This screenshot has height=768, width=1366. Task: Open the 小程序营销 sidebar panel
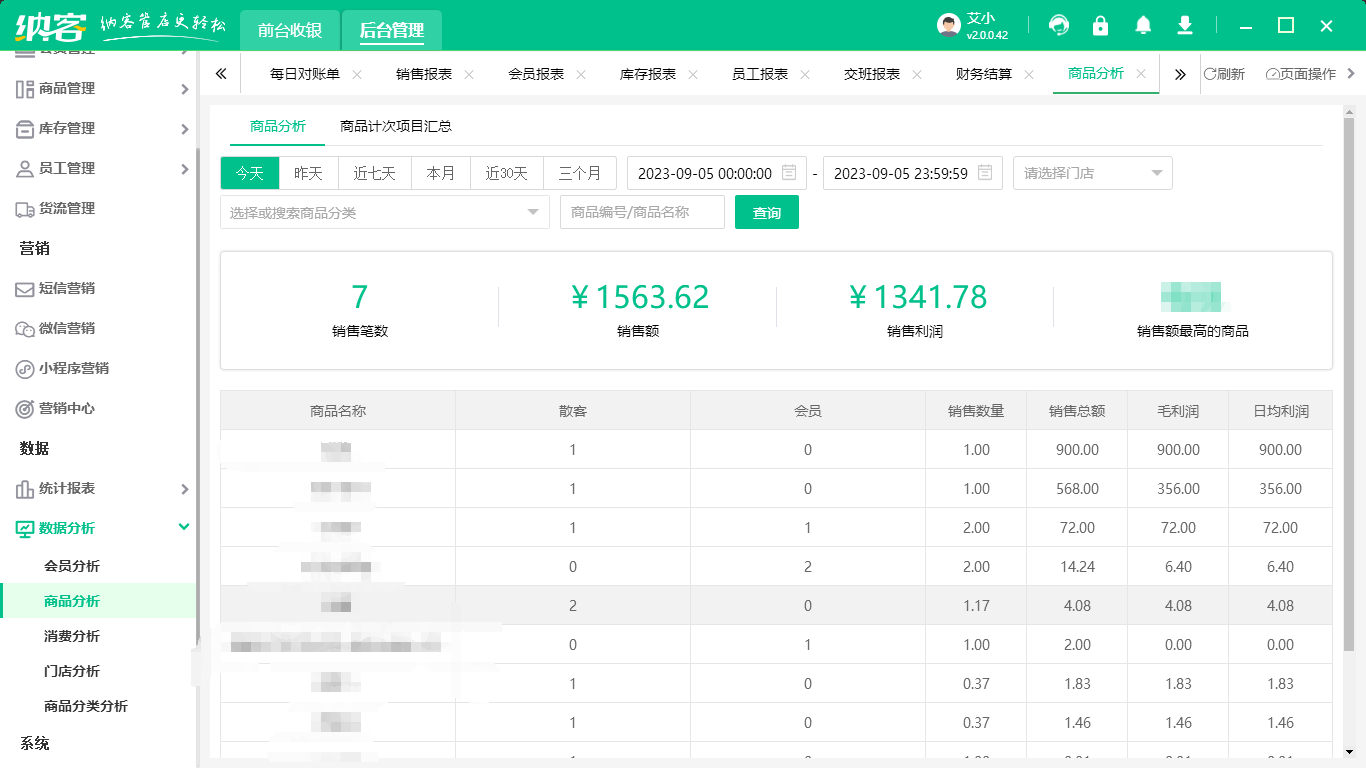coord(69,369)
